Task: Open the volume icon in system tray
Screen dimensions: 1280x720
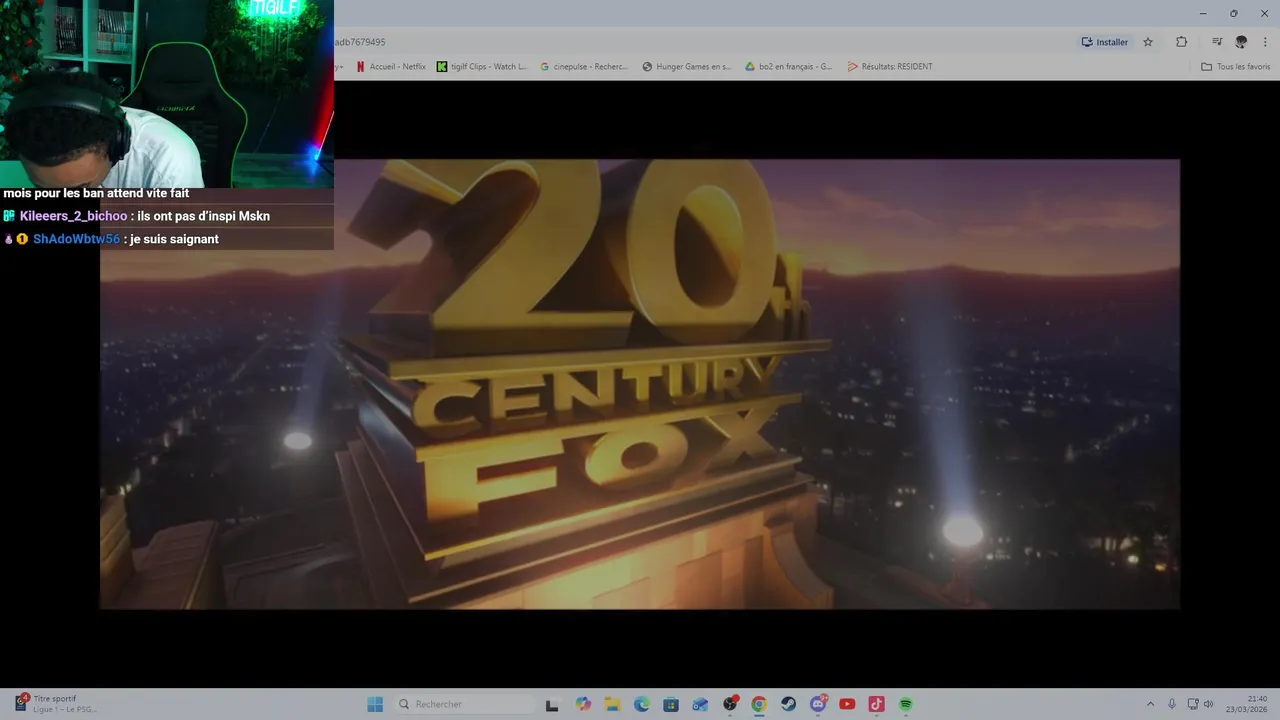Action: 1208,704
